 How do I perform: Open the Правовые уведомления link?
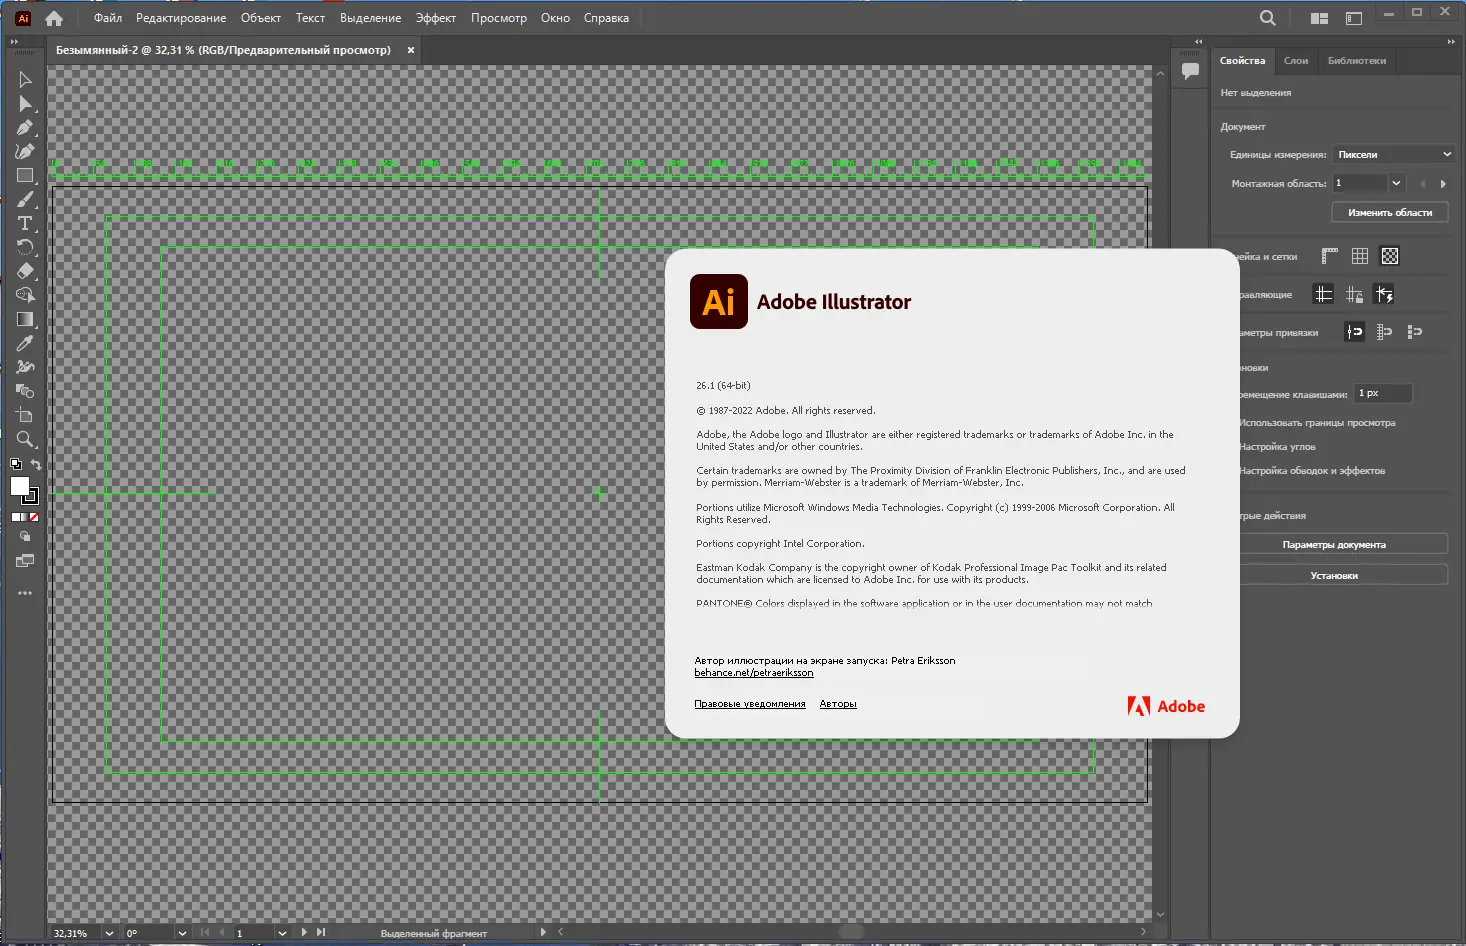(750, 704)
